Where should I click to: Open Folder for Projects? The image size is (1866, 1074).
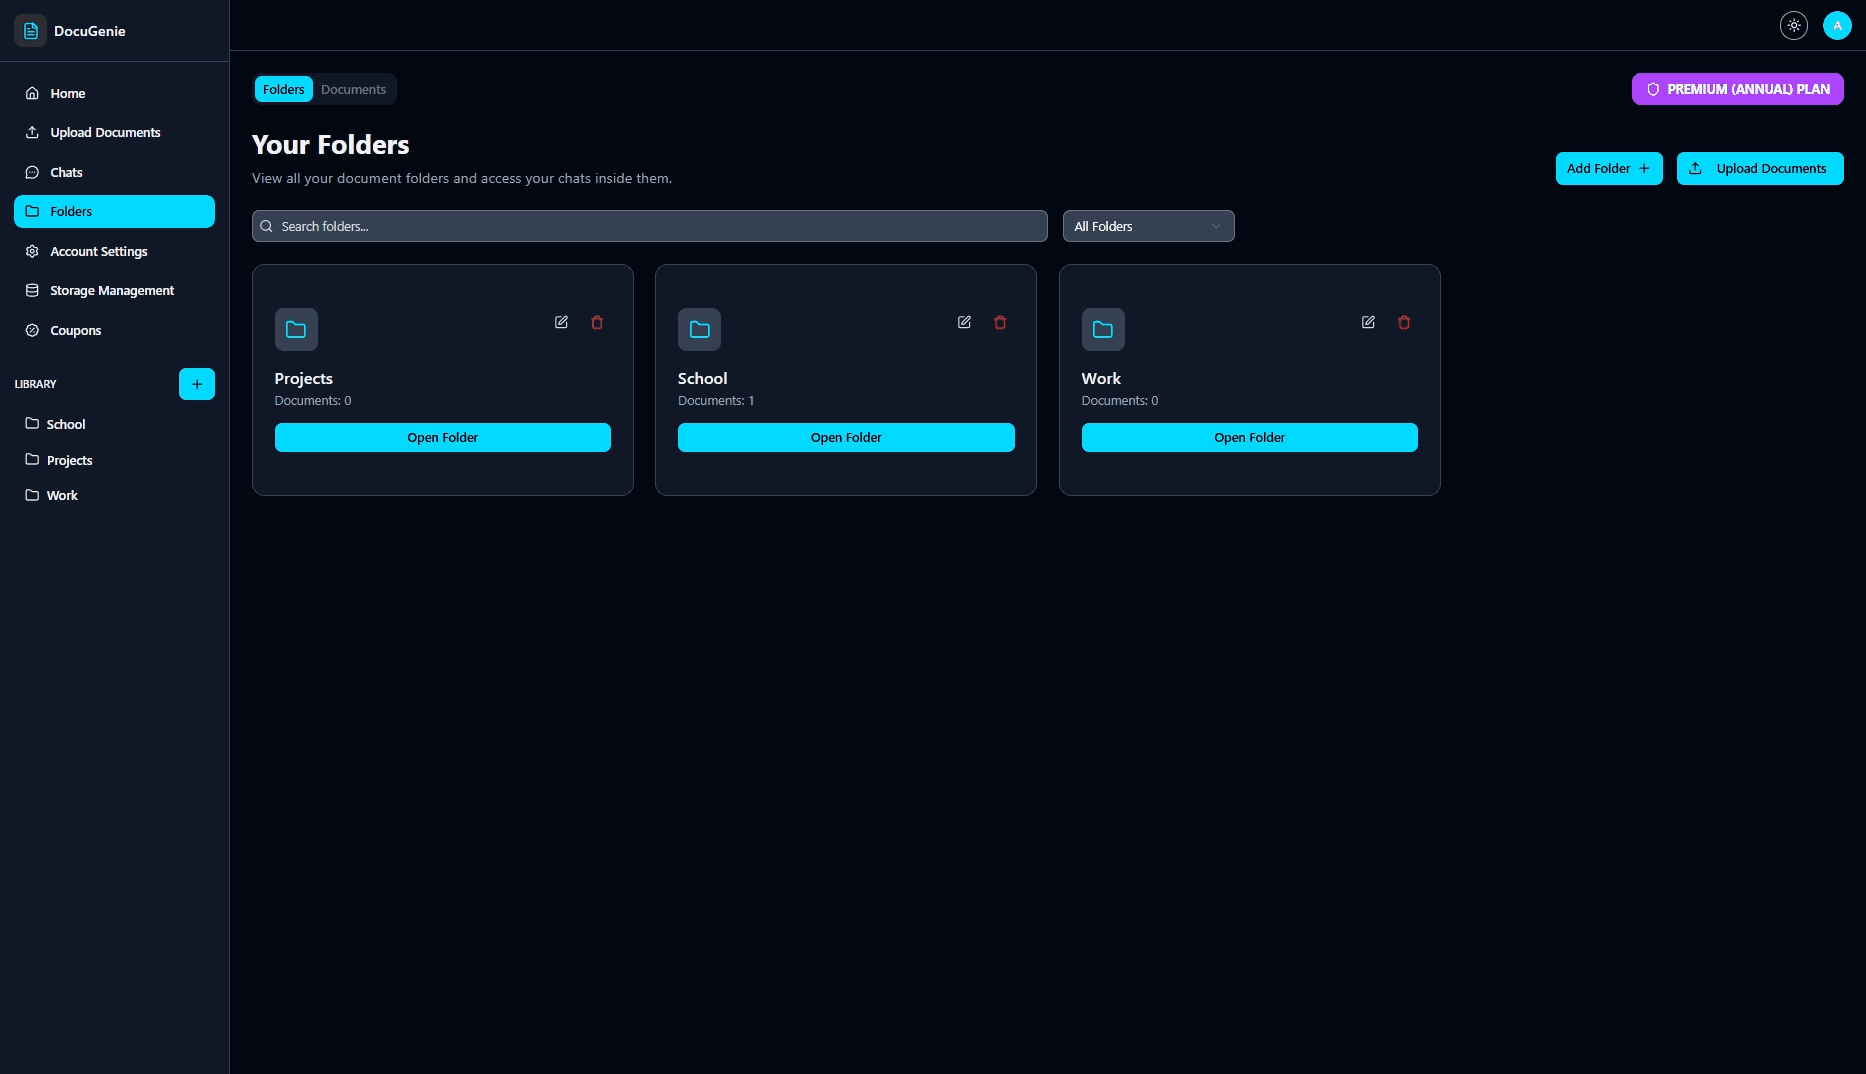coord(443,437)
